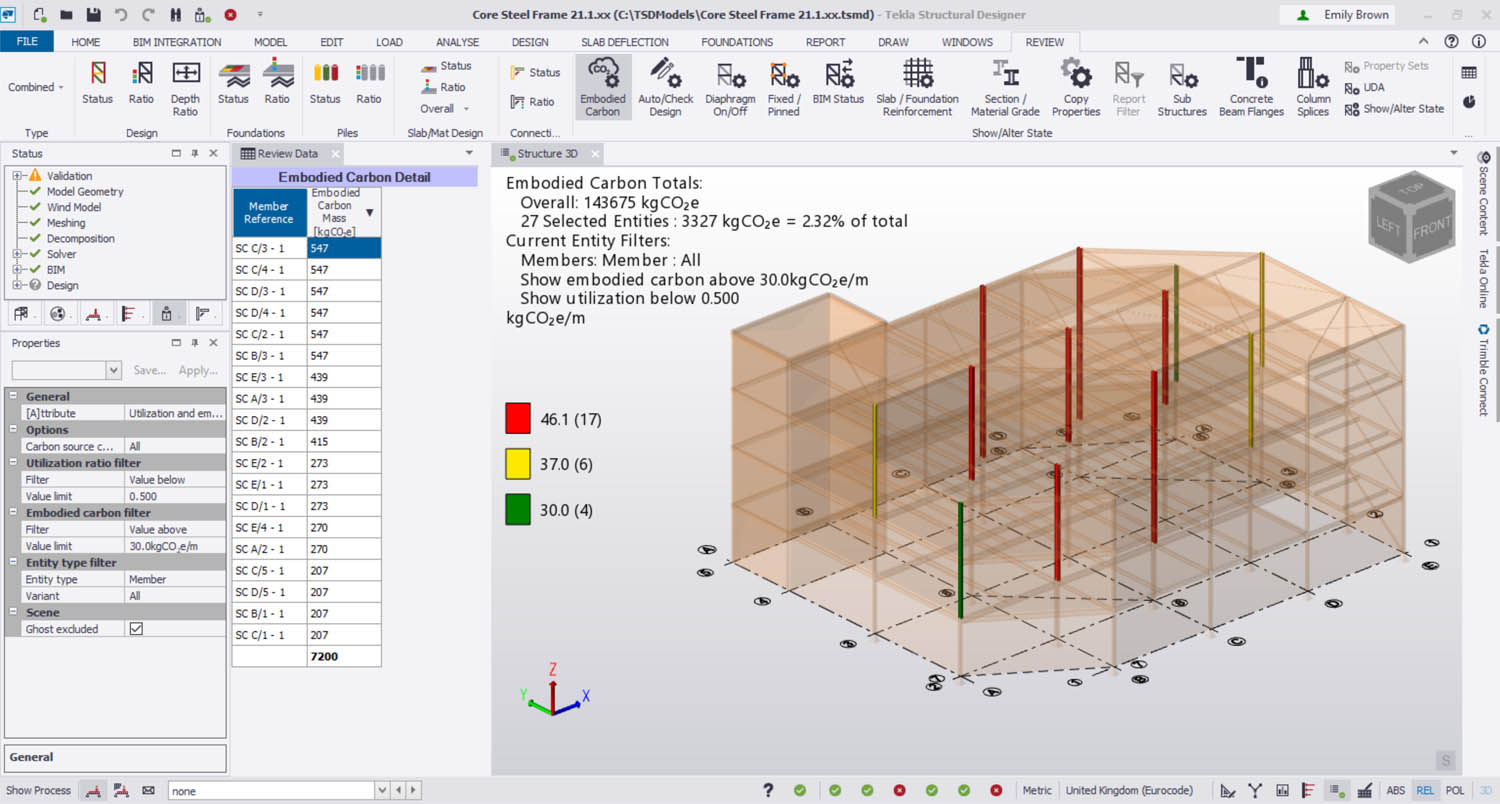
Task: Click the red 46.1 legend swatch
Action: click(518, 419)
